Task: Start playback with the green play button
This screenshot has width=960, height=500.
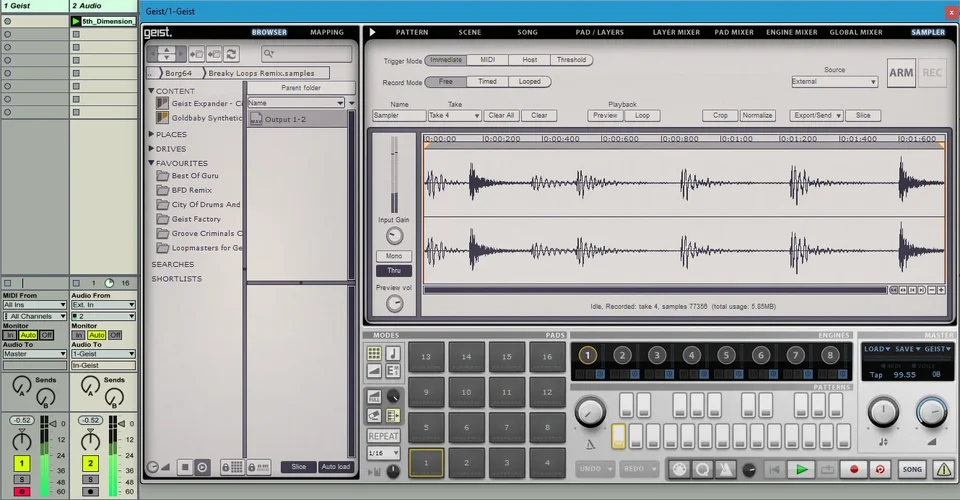Action: tap(801, 469)
